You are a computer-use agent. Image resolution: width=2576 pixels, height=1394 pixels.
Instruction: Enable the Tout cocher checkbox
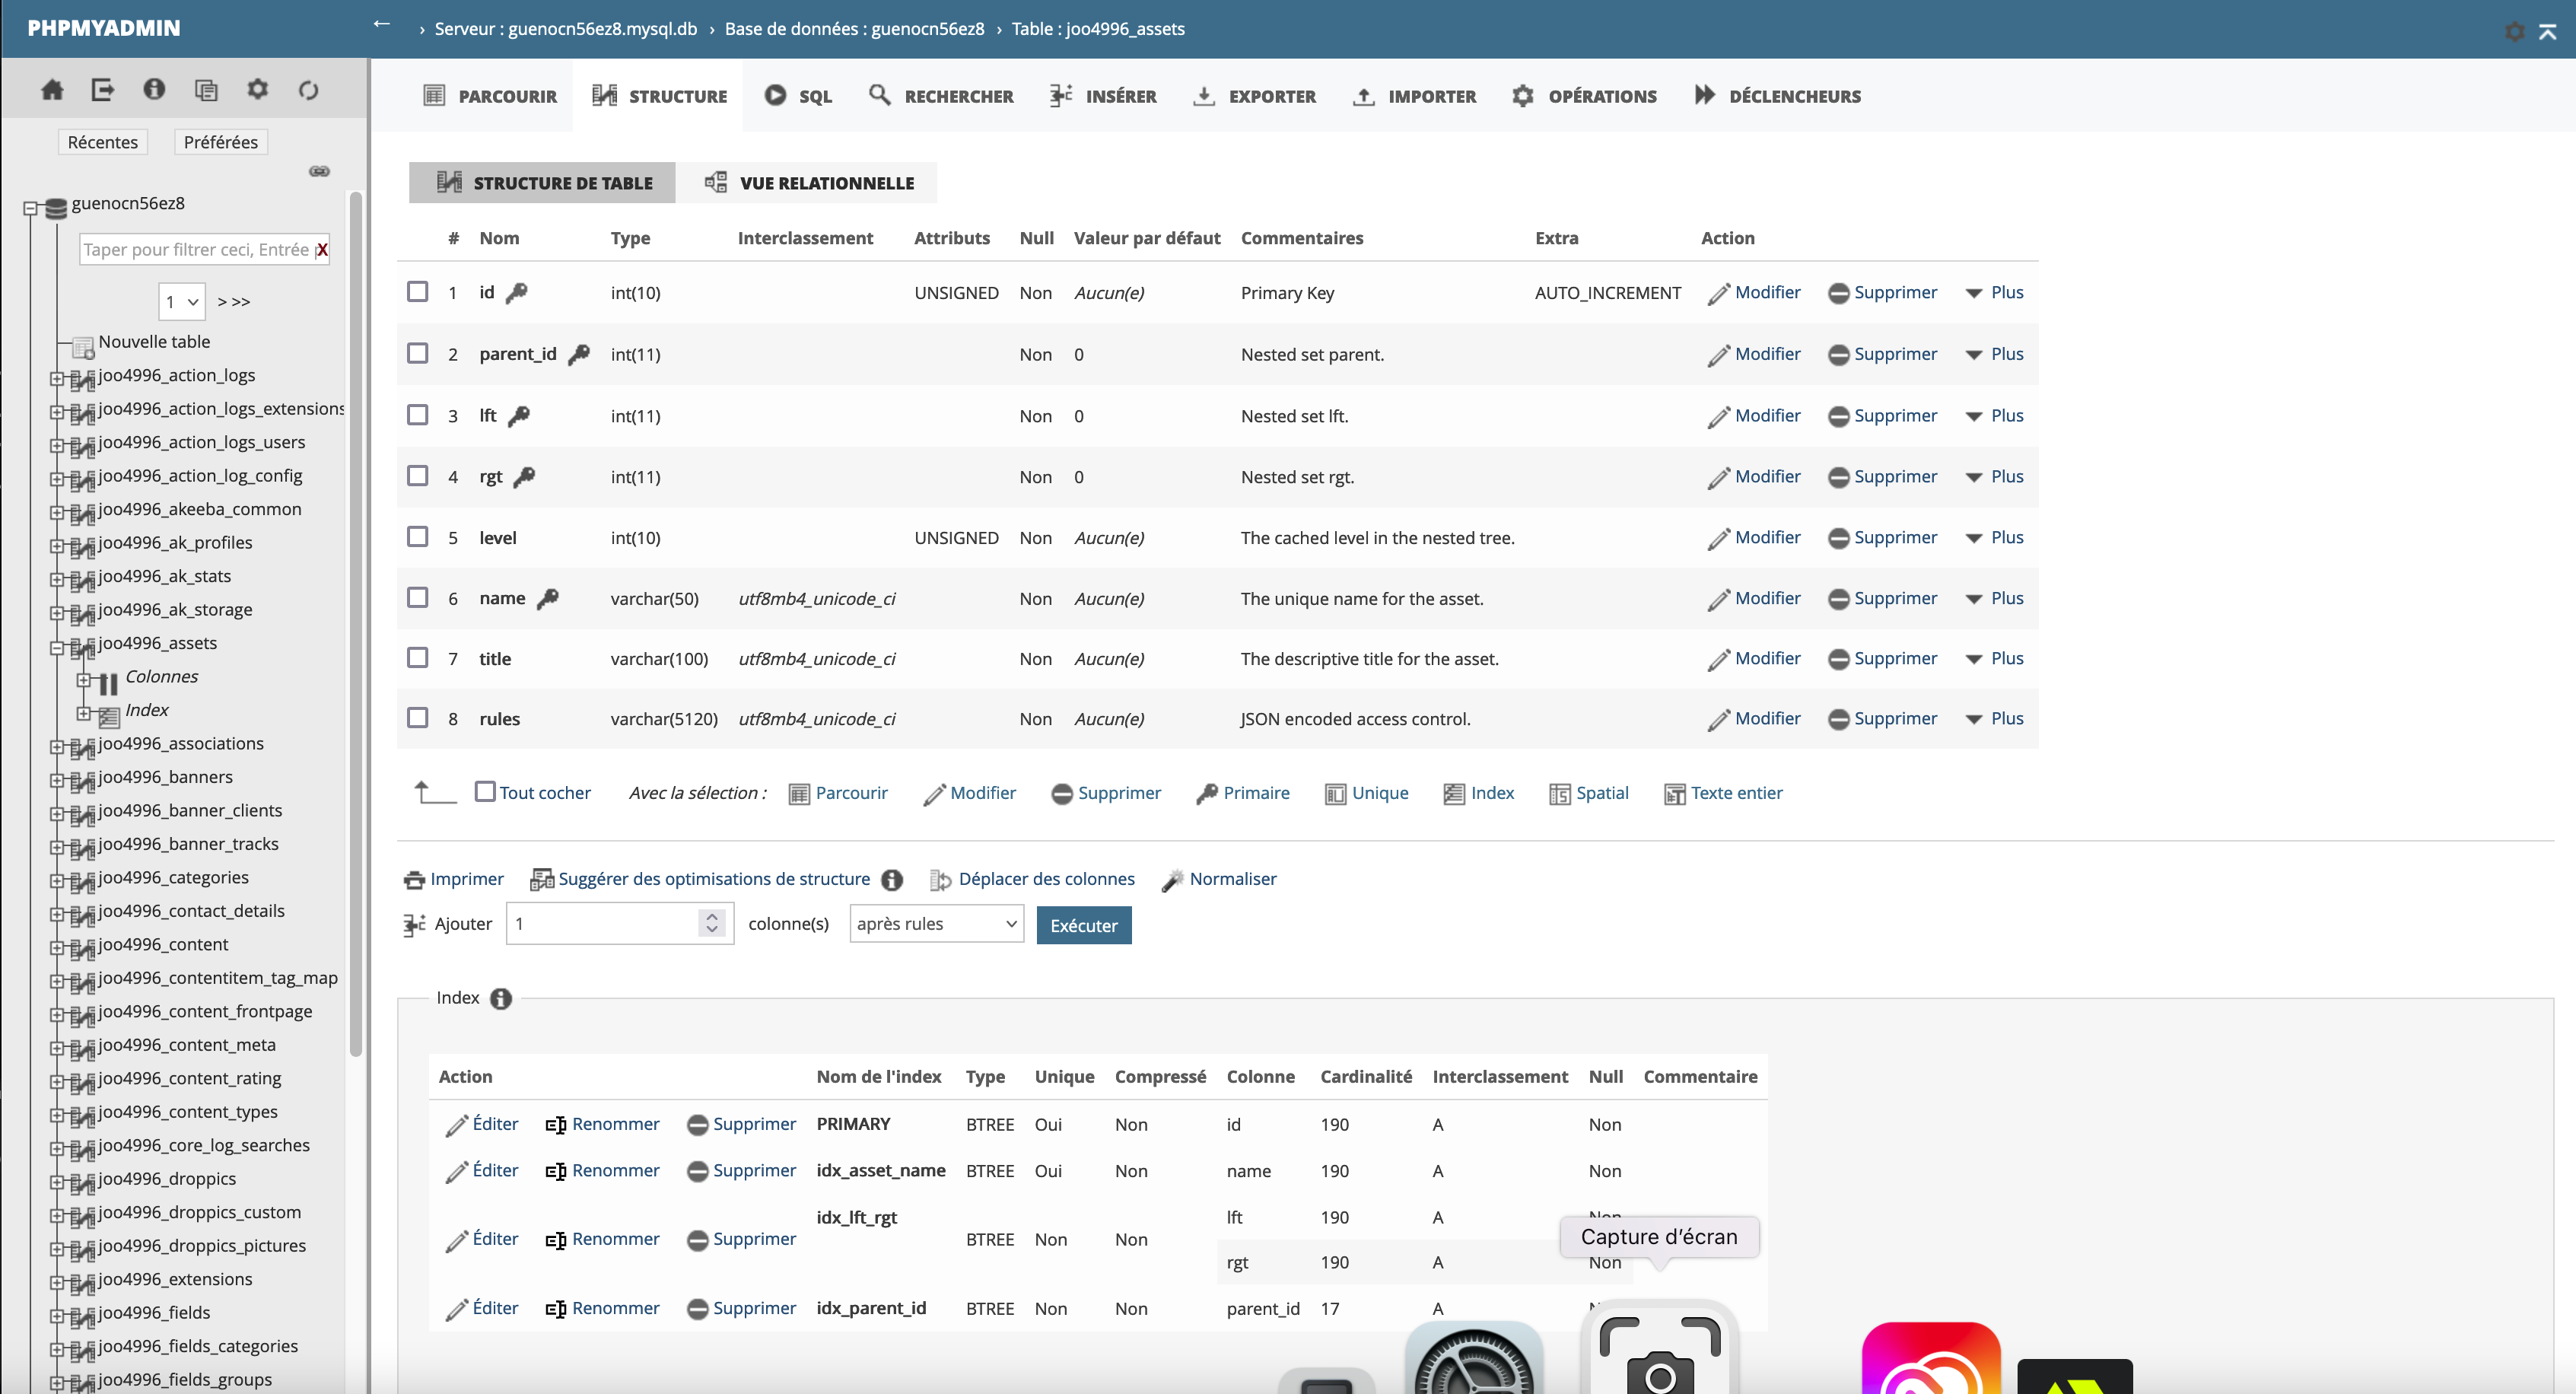485,792
